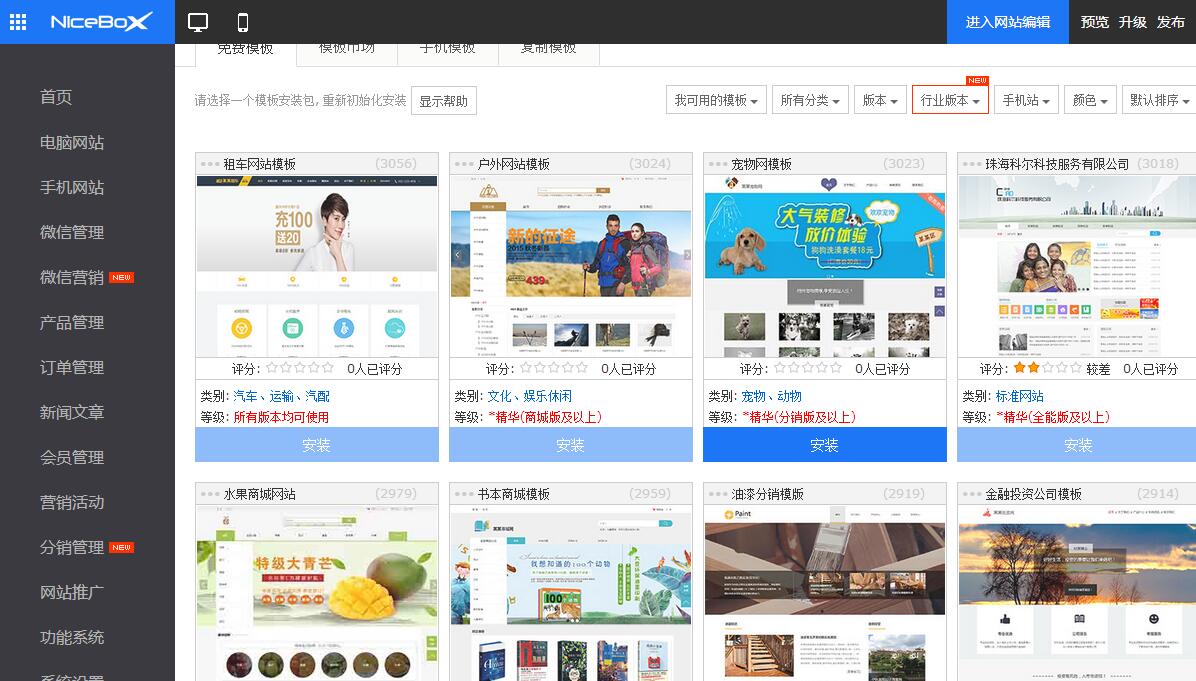Open 产品管理 in sidebar

click(72, 323)
